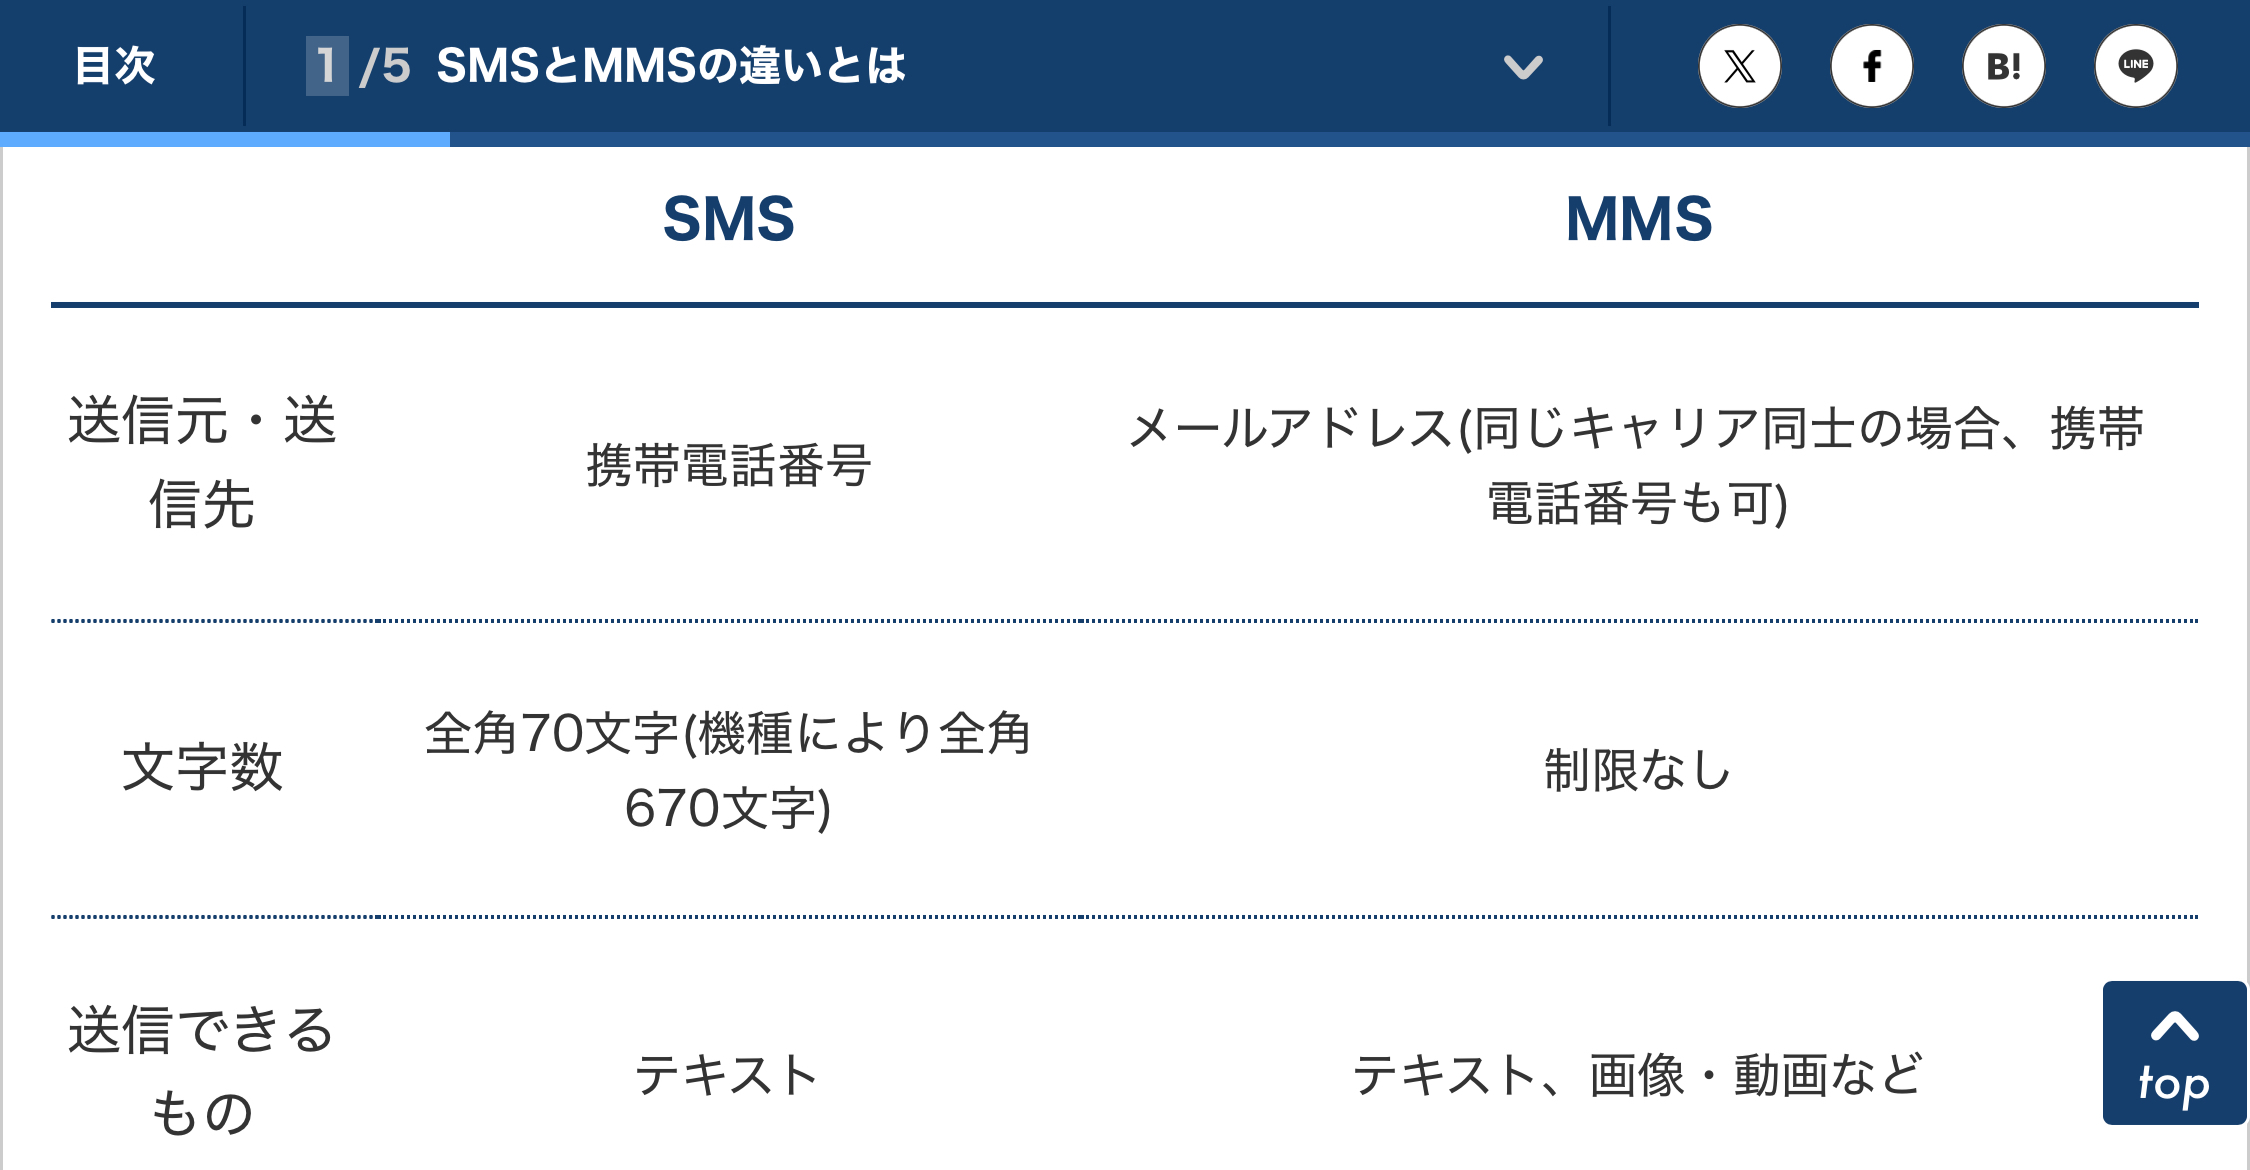Select the SMS column header
Viewport: 2250px width, 1170px height.
(728, 219)
